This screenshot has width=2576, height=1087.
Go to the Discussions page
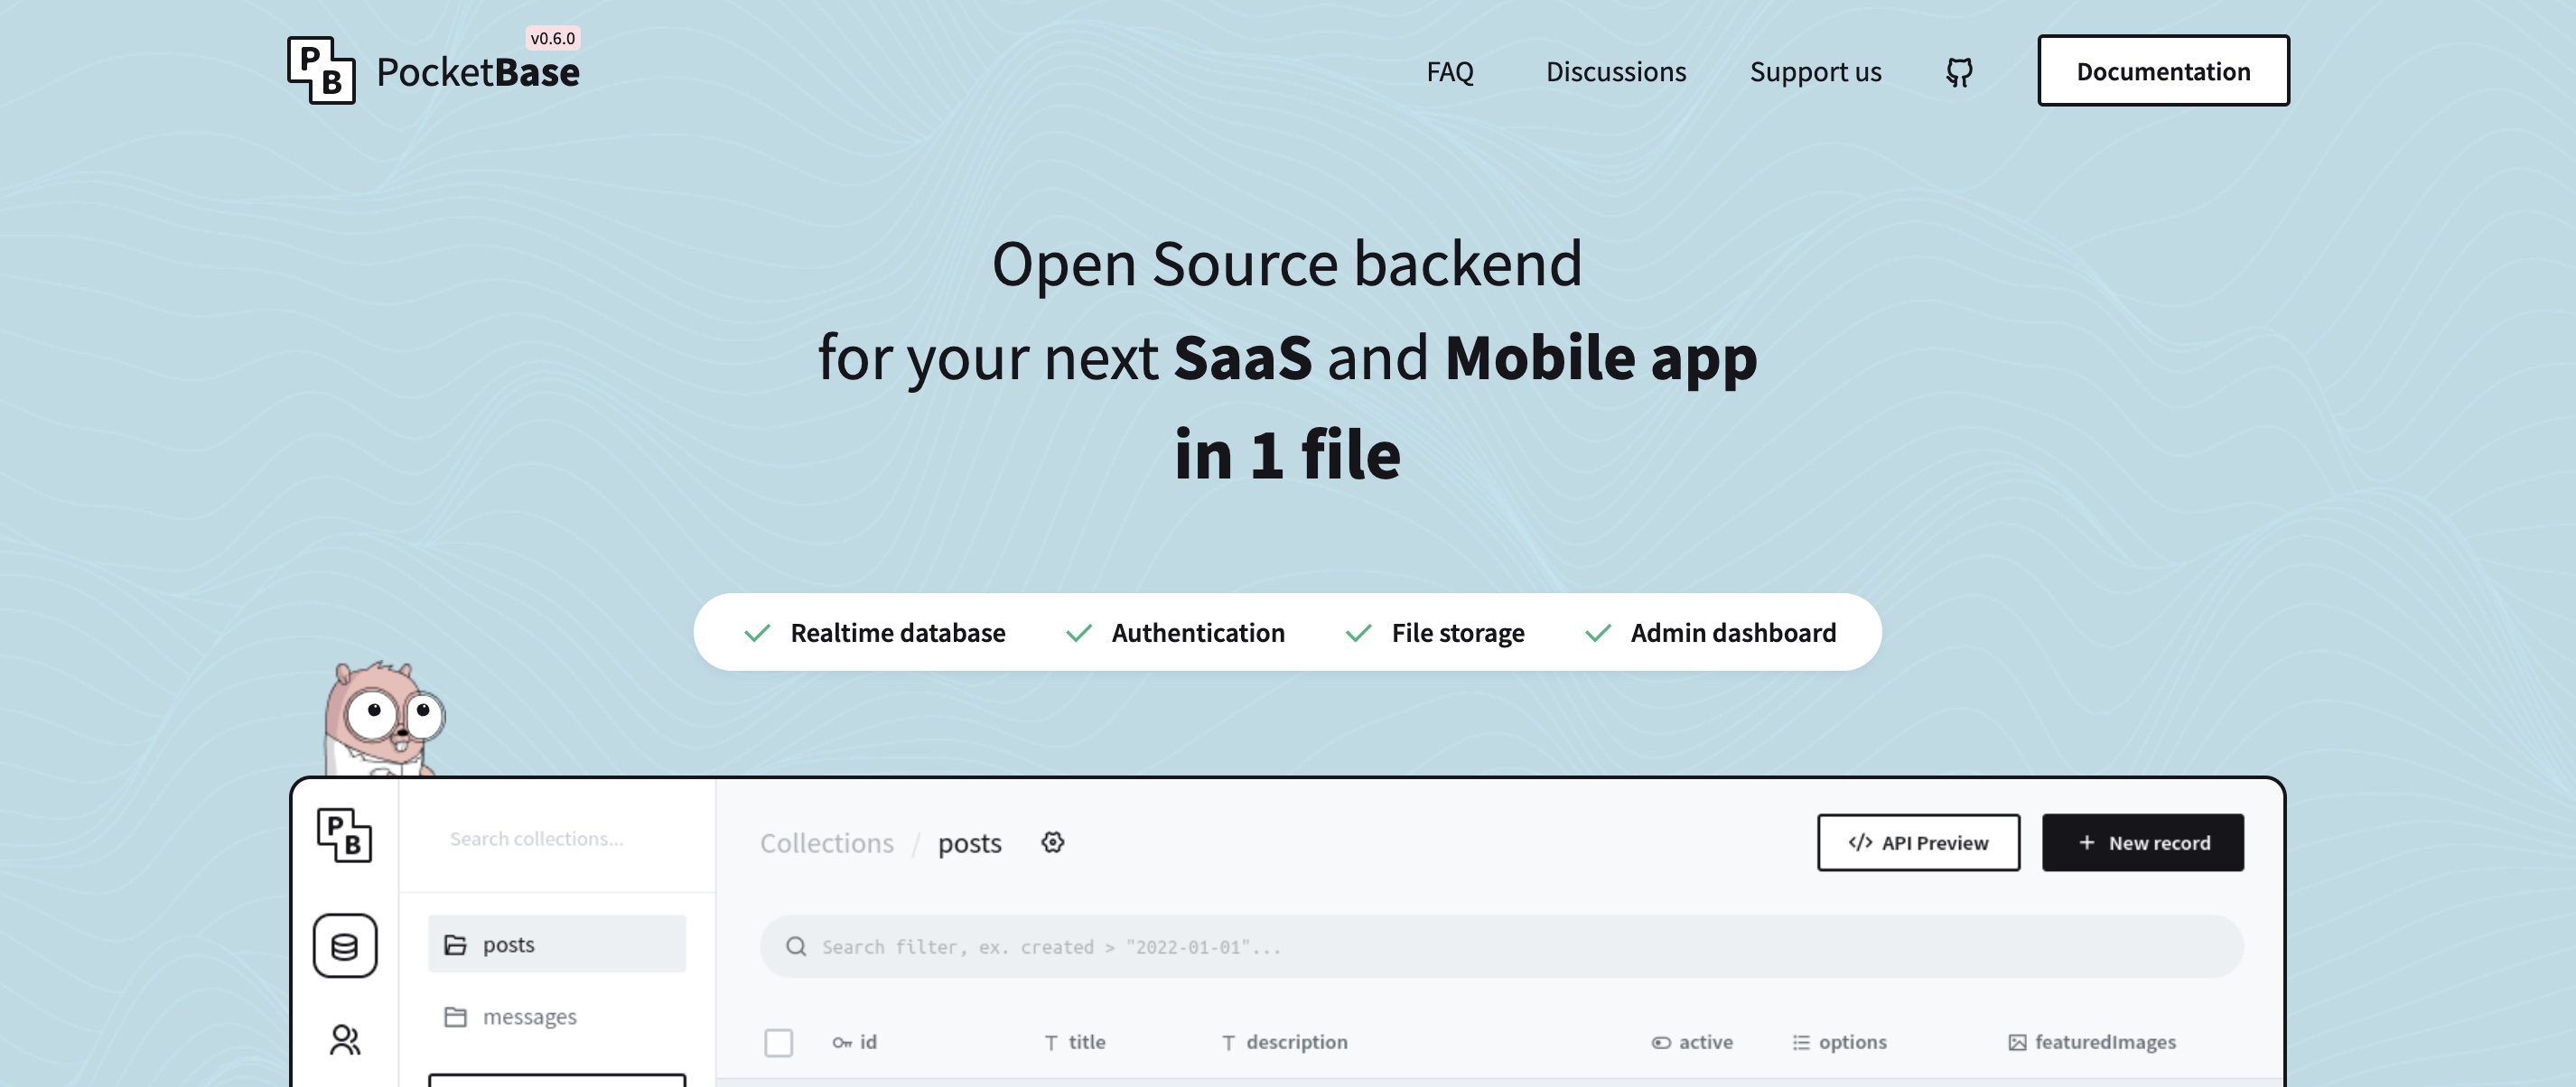(x=1615, y=72)
